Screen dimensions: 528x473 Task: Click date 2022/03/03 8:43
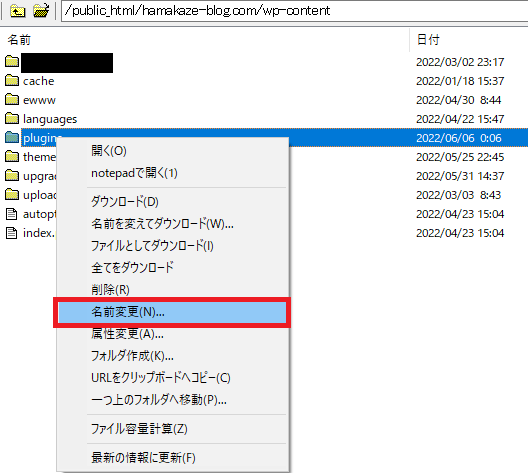coord(459,195)
